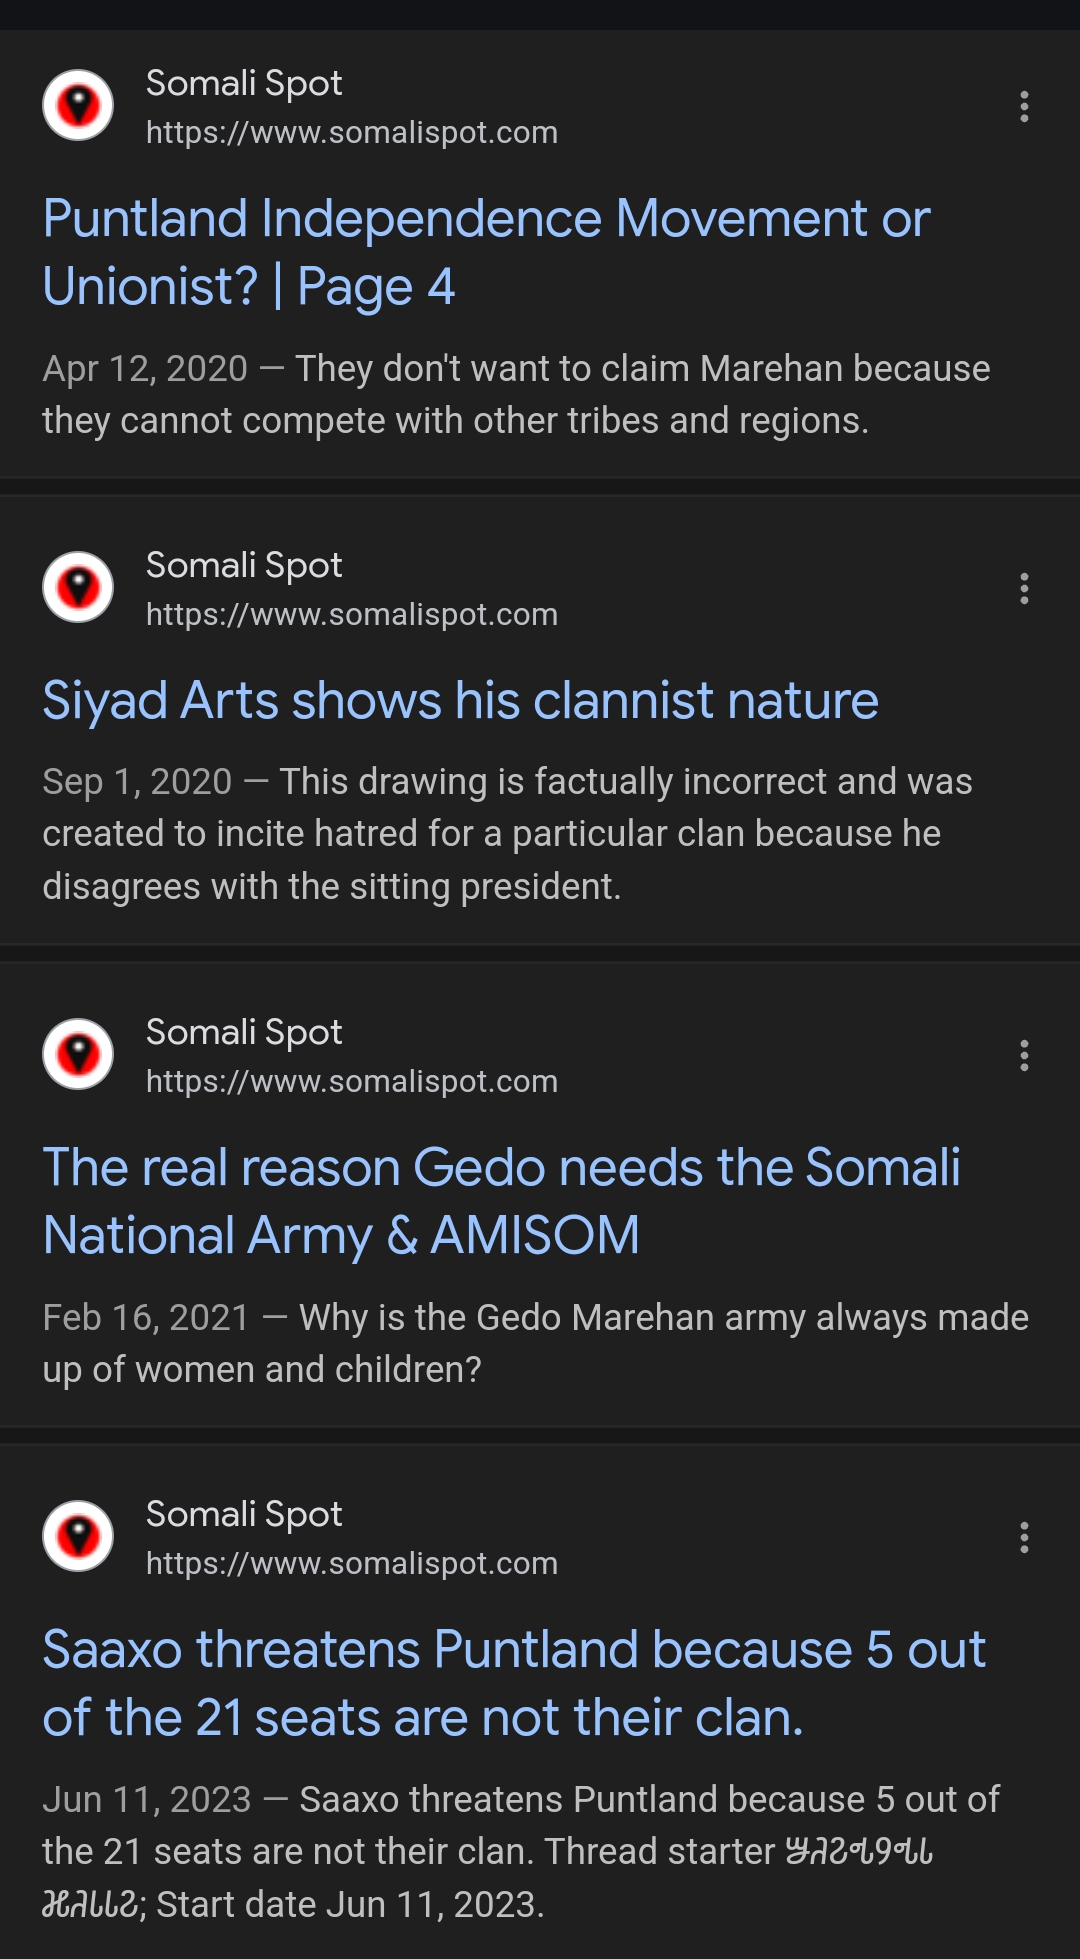The image size is (1080, 1959).
Task: Click Somali Spot favicon above Gedo result
Action: [78, 1055]
